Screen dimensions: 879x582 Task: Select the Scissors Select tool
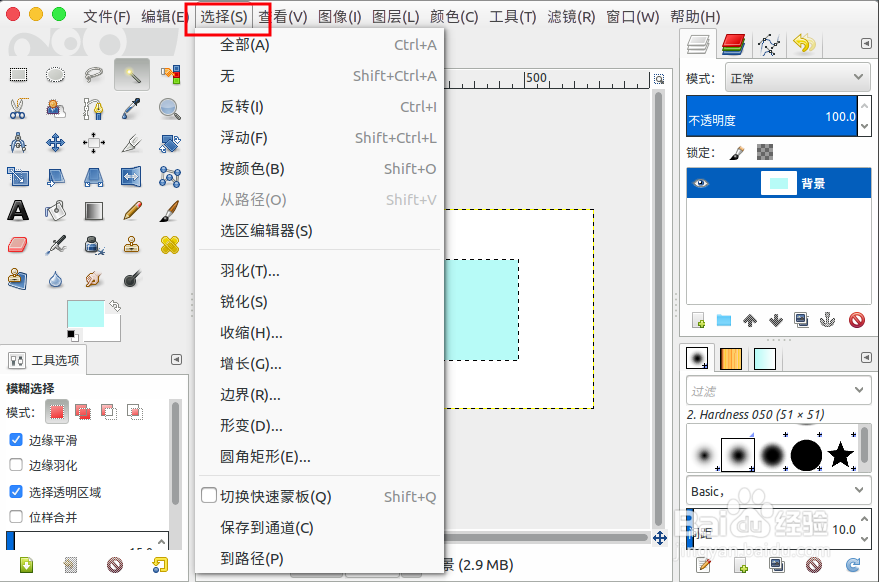(18, 108)
